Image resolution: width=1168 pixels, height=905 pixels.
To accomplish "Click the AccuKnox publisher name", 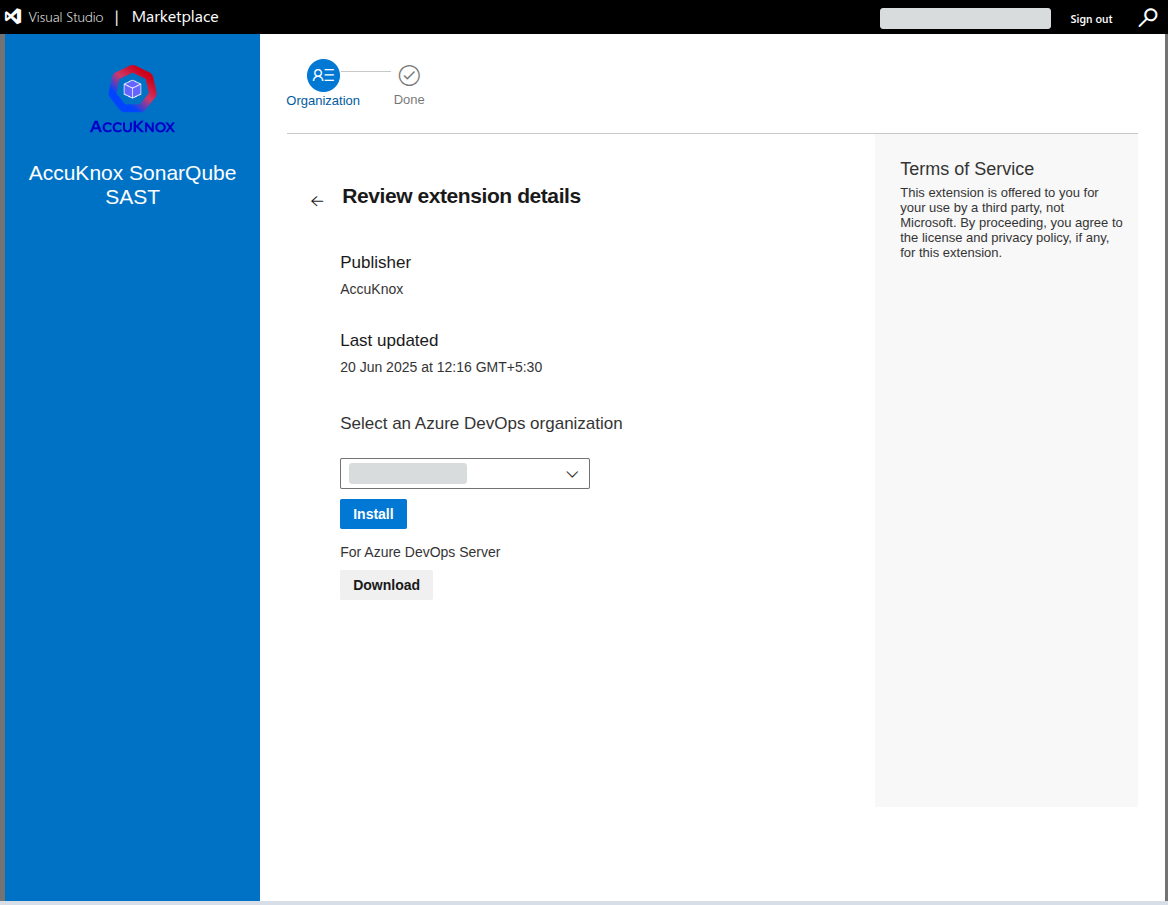I will [x=372, y=289].
